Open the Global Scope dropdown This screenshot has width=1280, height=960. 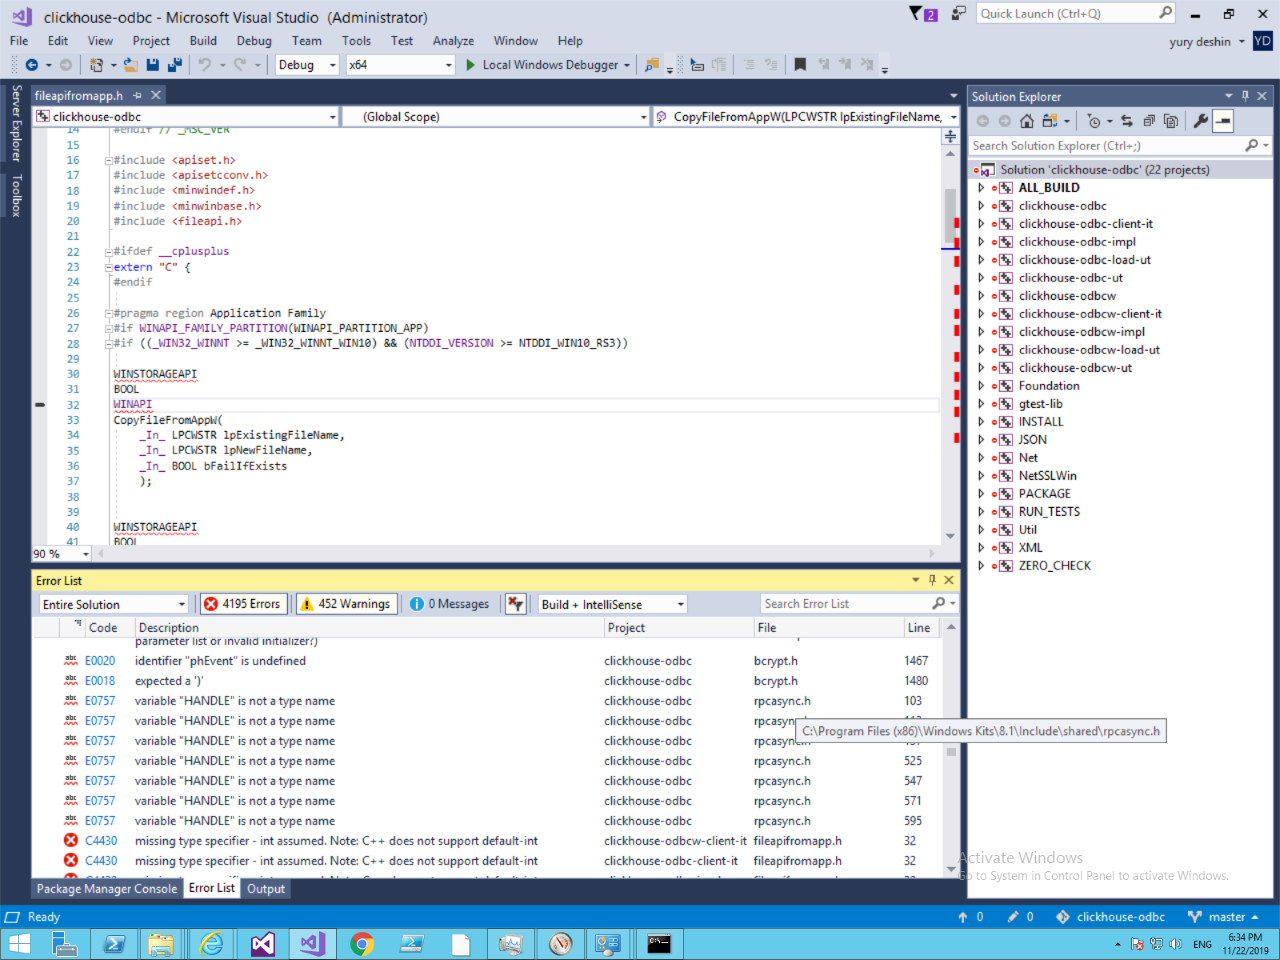496,117
